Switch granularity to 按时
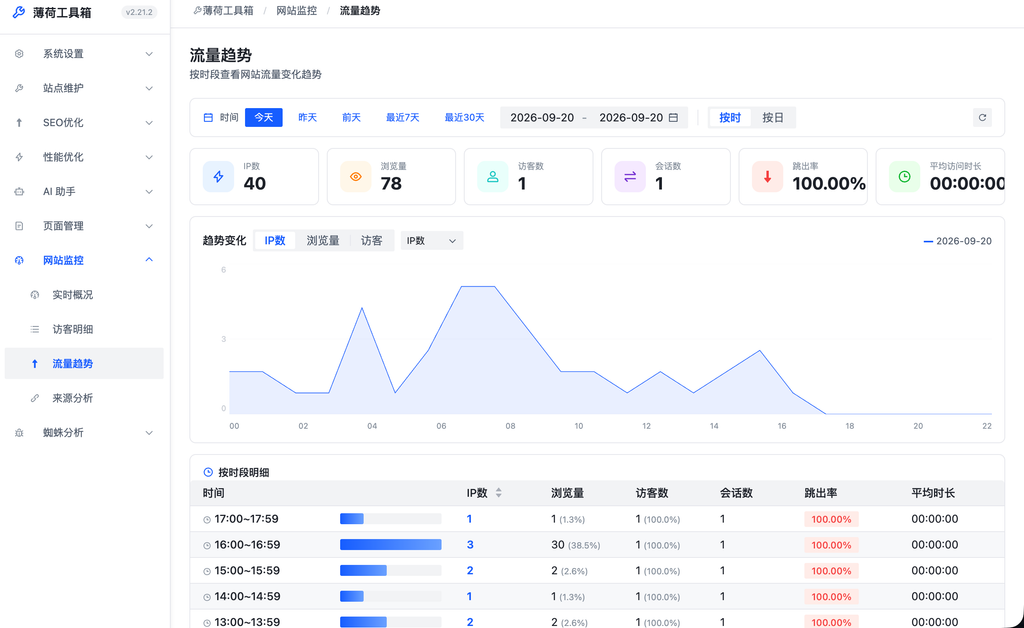This screenshot has height=628, width=1024. pos(730,118)
